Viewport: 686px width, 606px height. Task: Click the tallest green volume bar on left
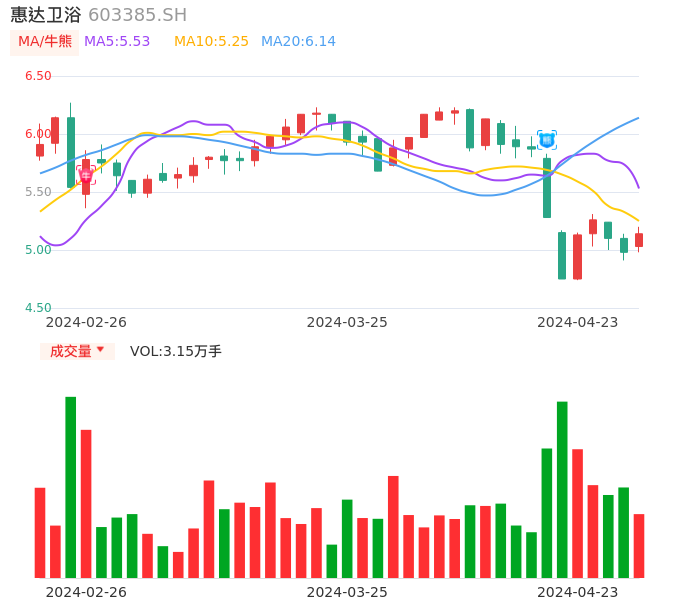click(71, 487)
